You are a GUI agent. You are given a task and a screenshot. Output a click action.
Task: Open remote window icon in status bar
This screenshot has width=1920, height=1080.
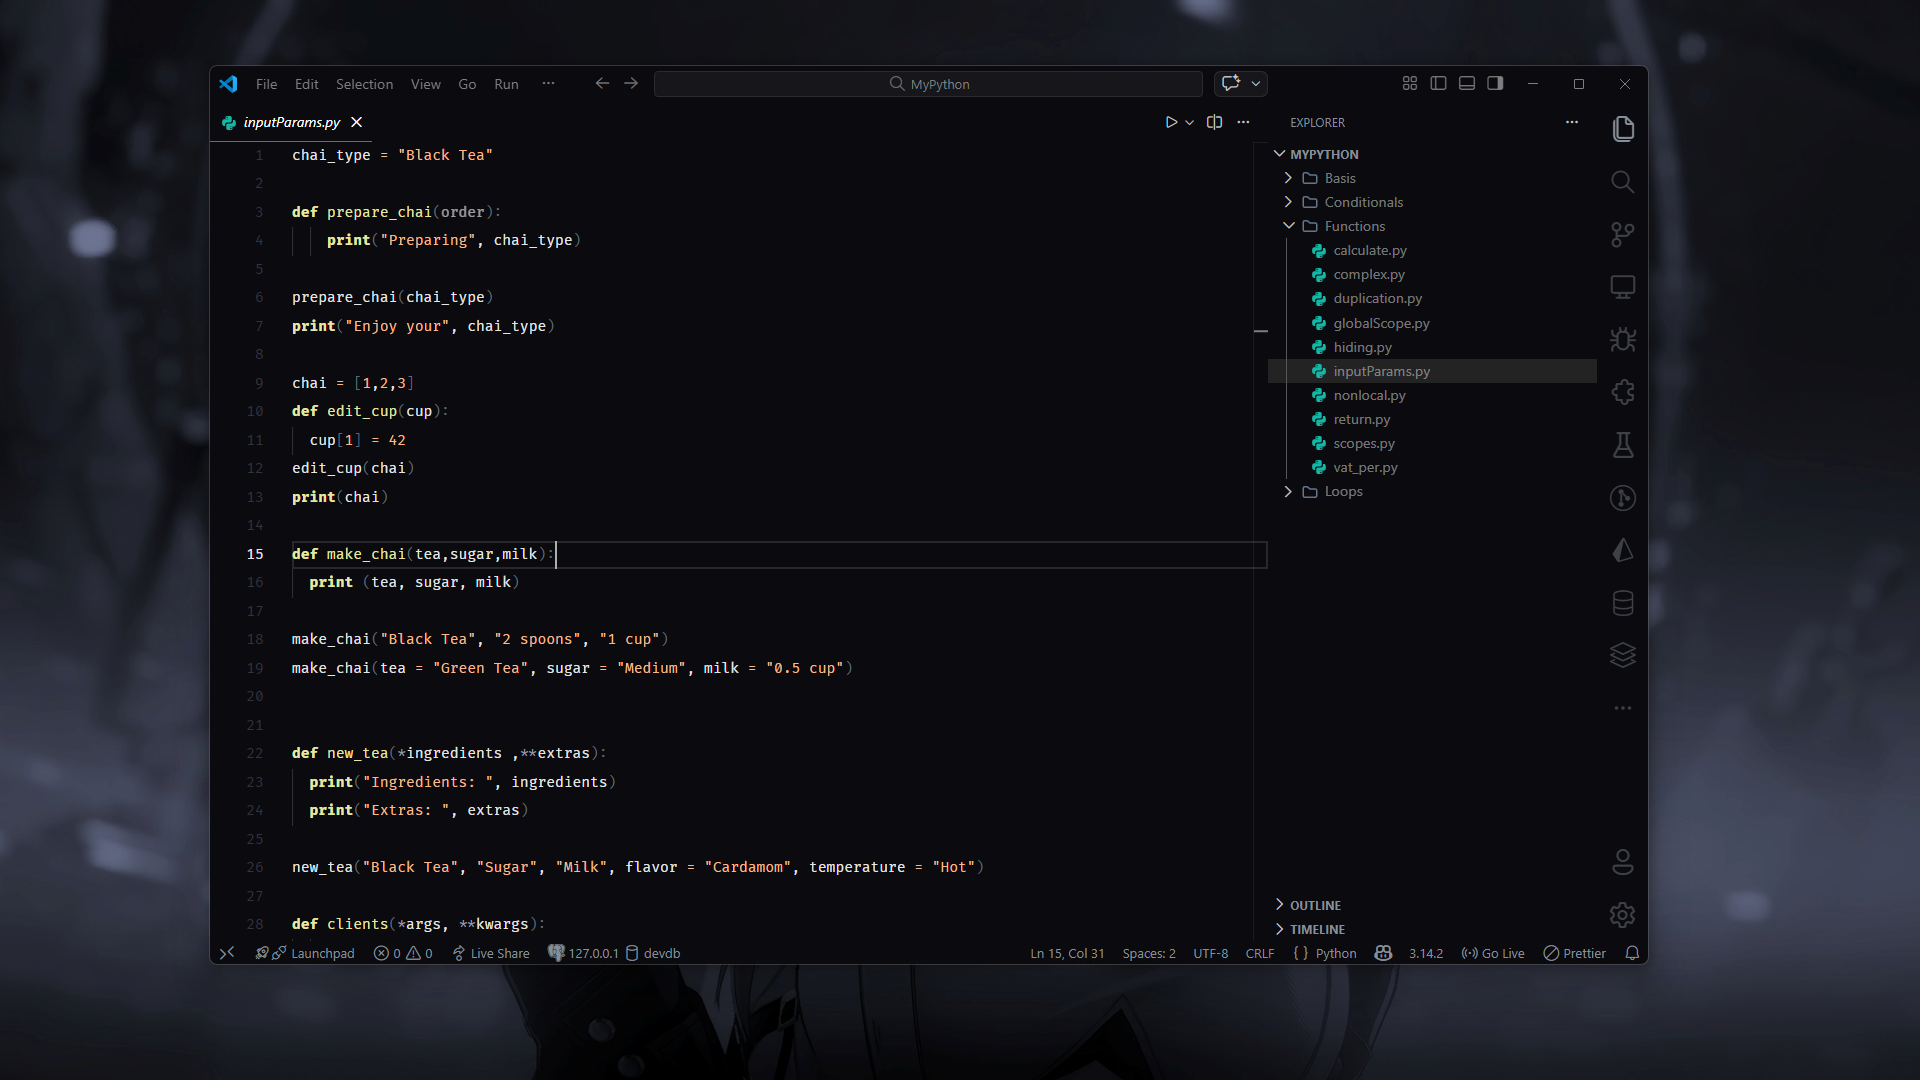tap(227, 953)
